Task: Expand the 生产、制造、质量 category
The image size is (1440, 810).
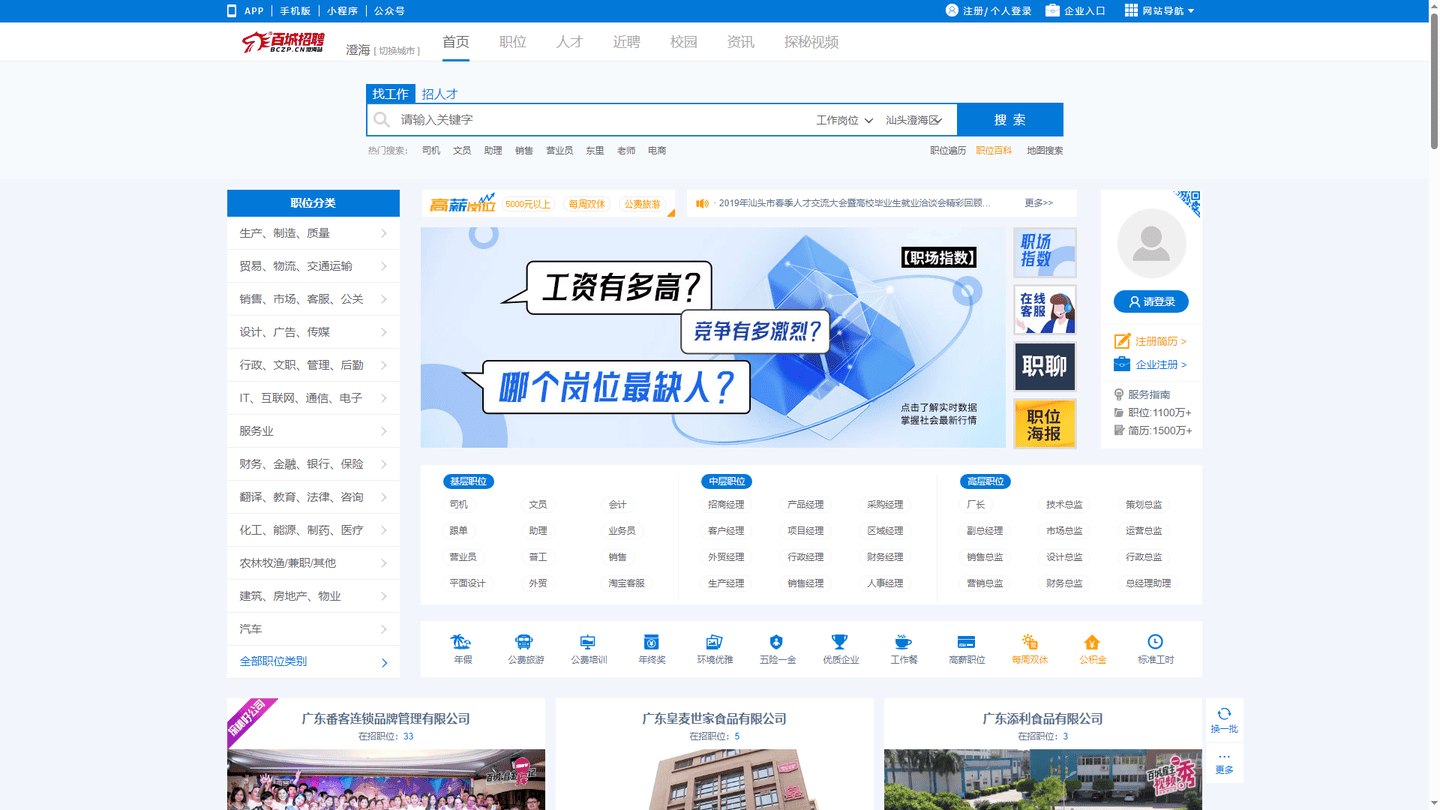Action: click(x=313, y=233)
